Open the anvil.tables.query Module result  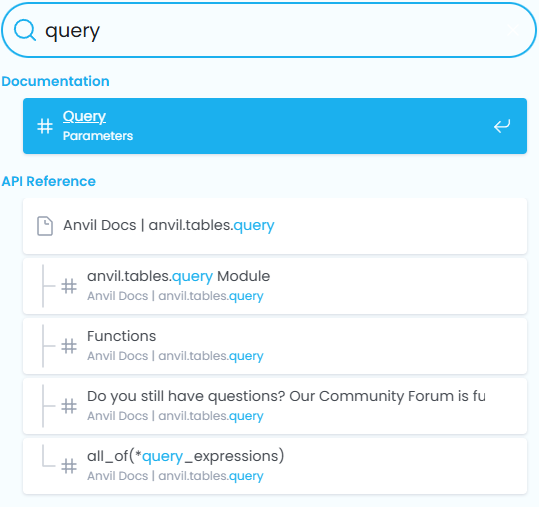pyautogui.click(x=275, y=286)
